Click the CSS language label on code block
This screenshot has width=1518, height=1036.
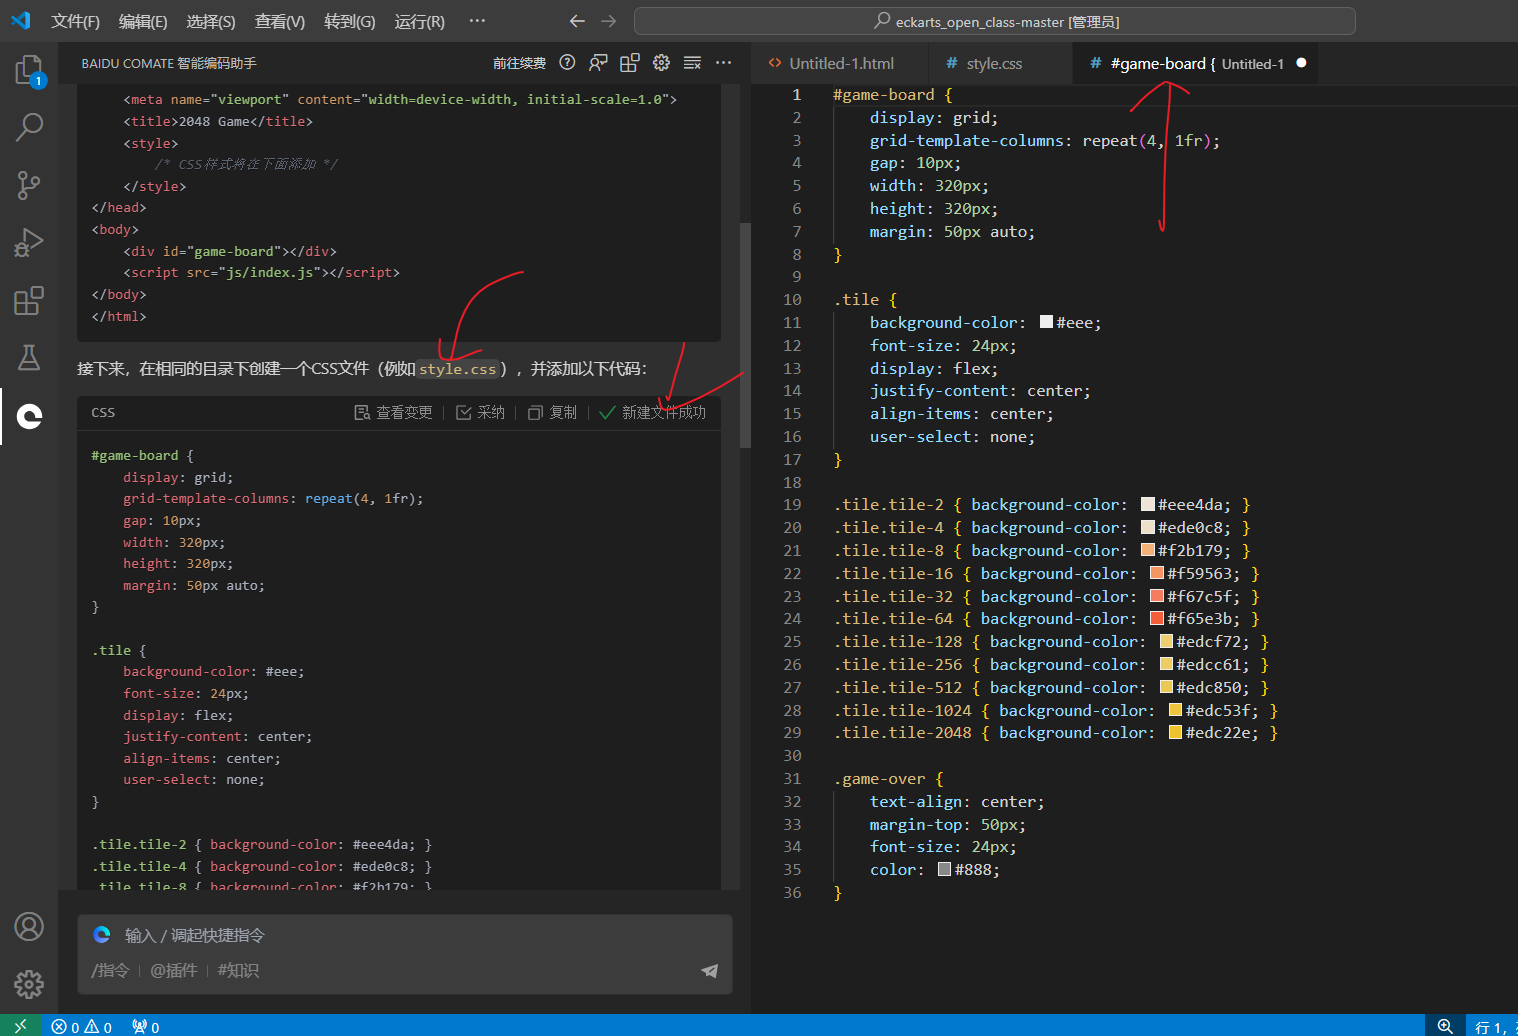[103, 412]
